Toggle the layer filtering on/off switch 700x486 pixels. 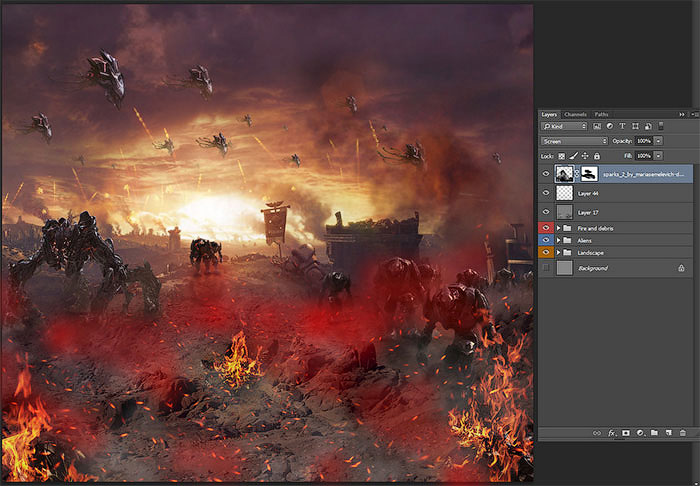pyautogui.click(x=661, y=126)
